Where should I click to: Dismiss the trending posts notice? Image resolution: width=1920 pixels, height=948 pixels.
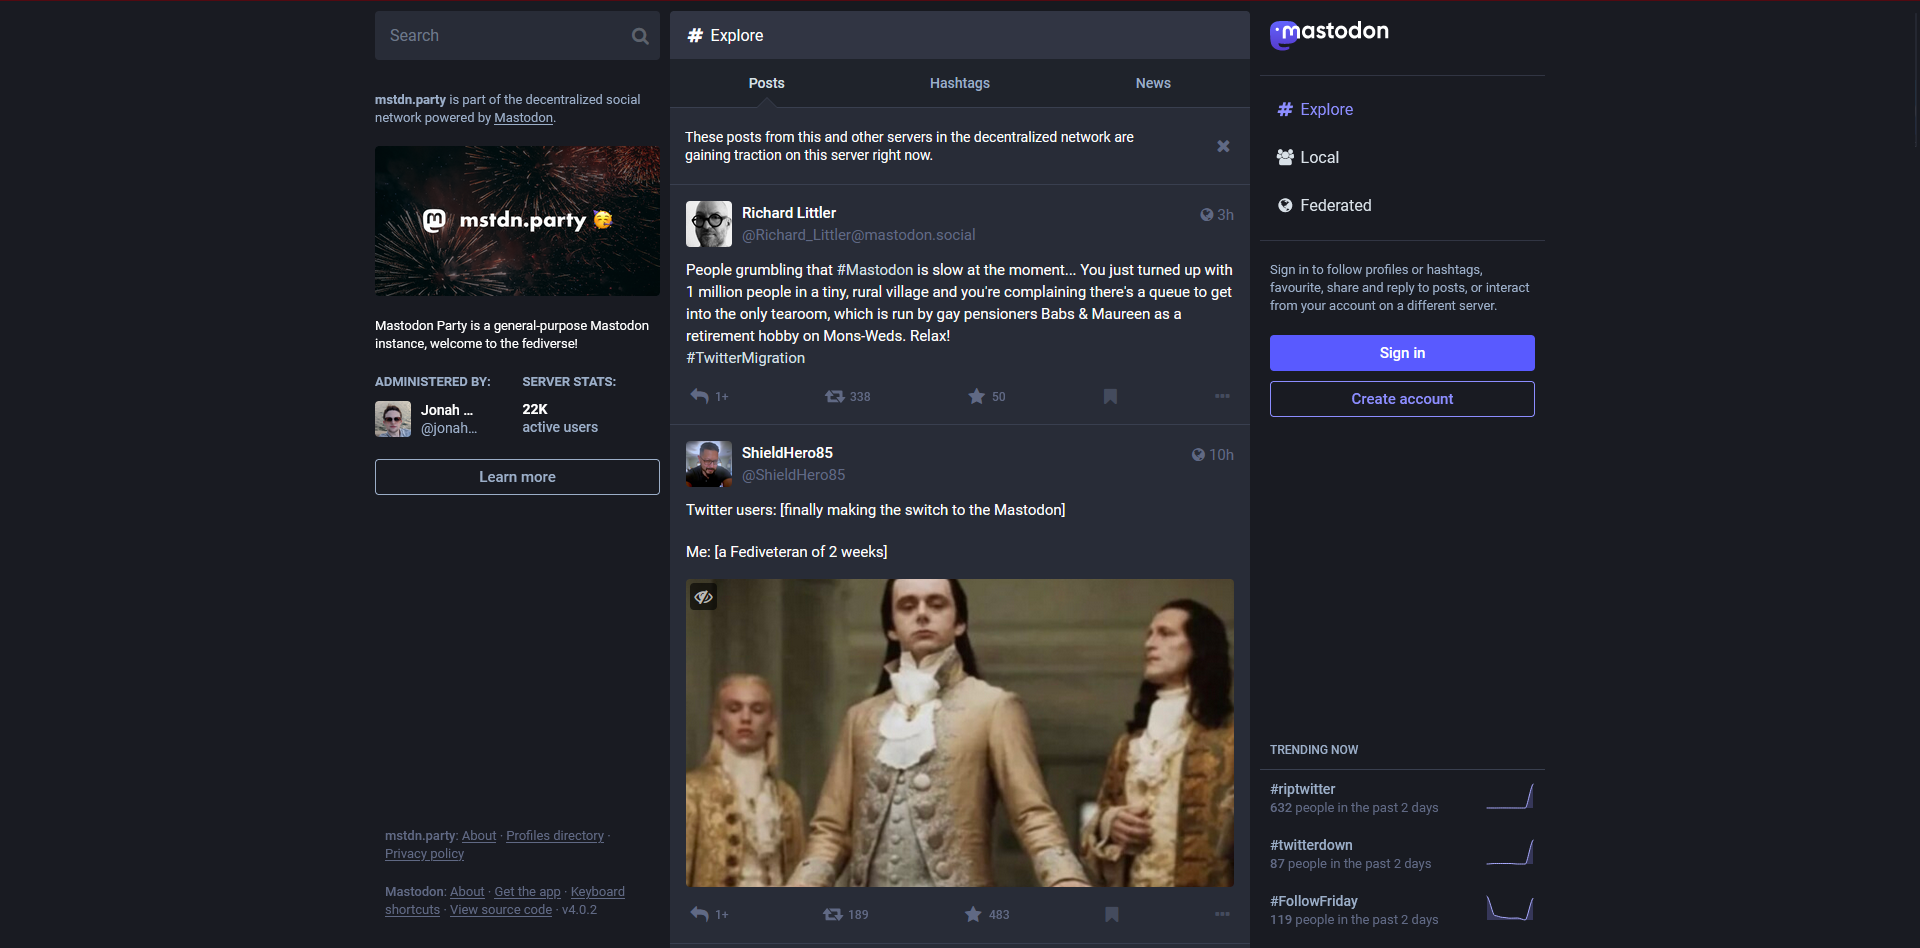point(1223,146)
